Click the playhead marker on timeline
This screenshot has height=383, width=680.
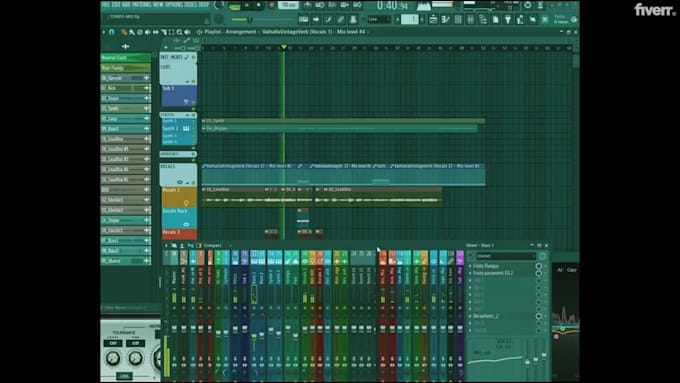[284, 47]
